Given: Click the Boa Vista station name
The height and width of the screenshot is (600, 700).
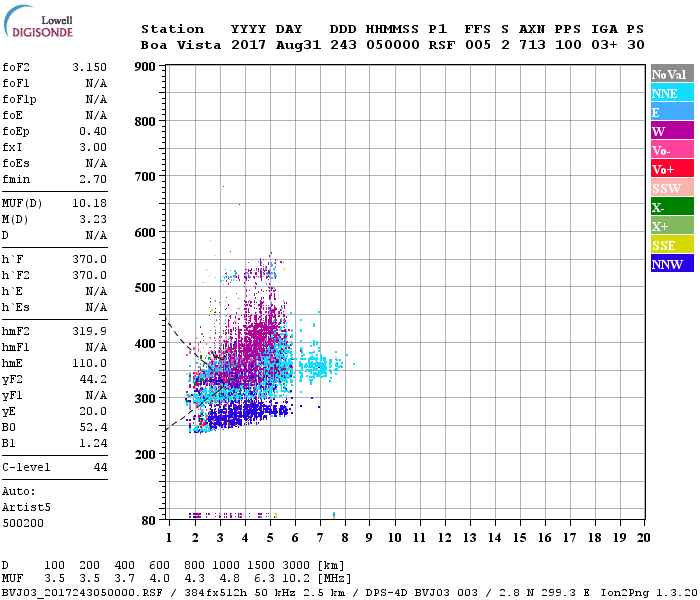Looking at the screenshot, I should [x=181, y=45].
